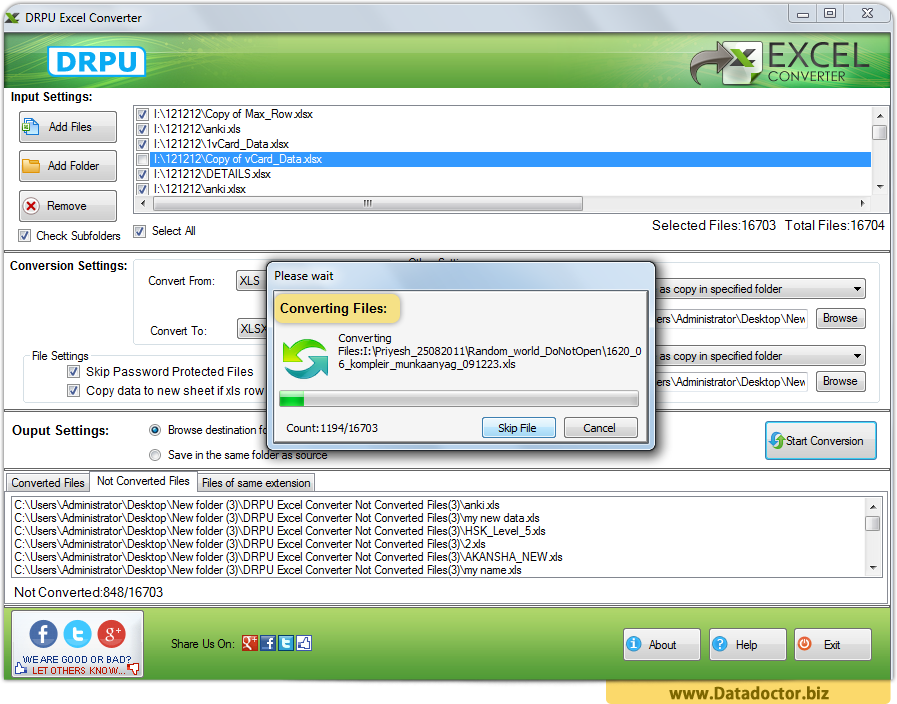Click the large Twitter circle icon
Viewport: 897px width, 704px height.
77,634
